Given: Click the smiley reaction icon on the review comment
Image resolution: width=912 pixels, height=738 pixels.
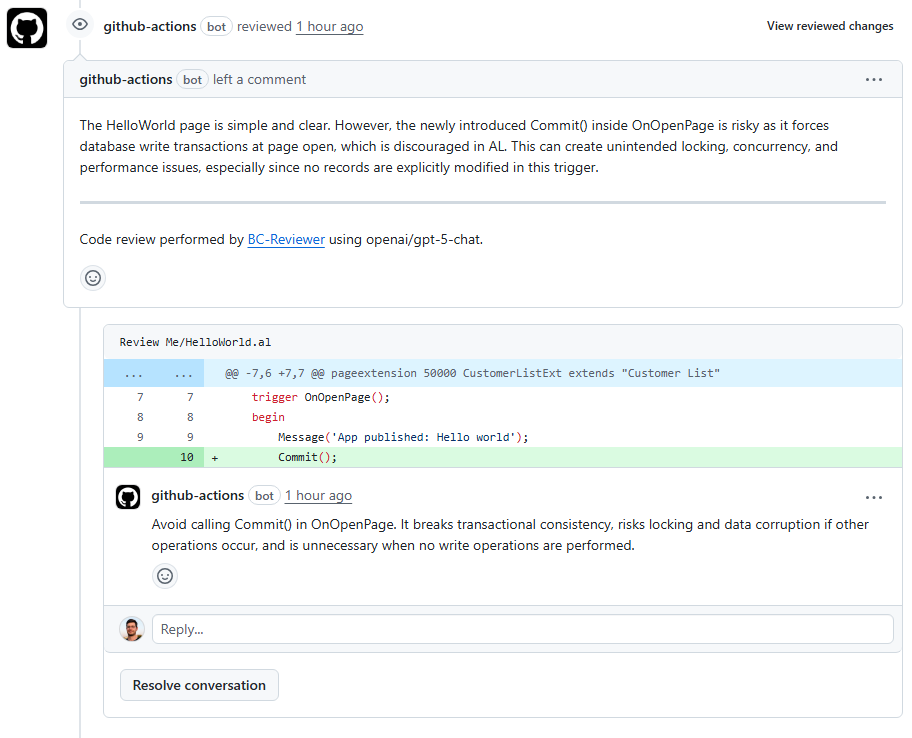Looking at the screenshot, I should (x=93, y=278).
